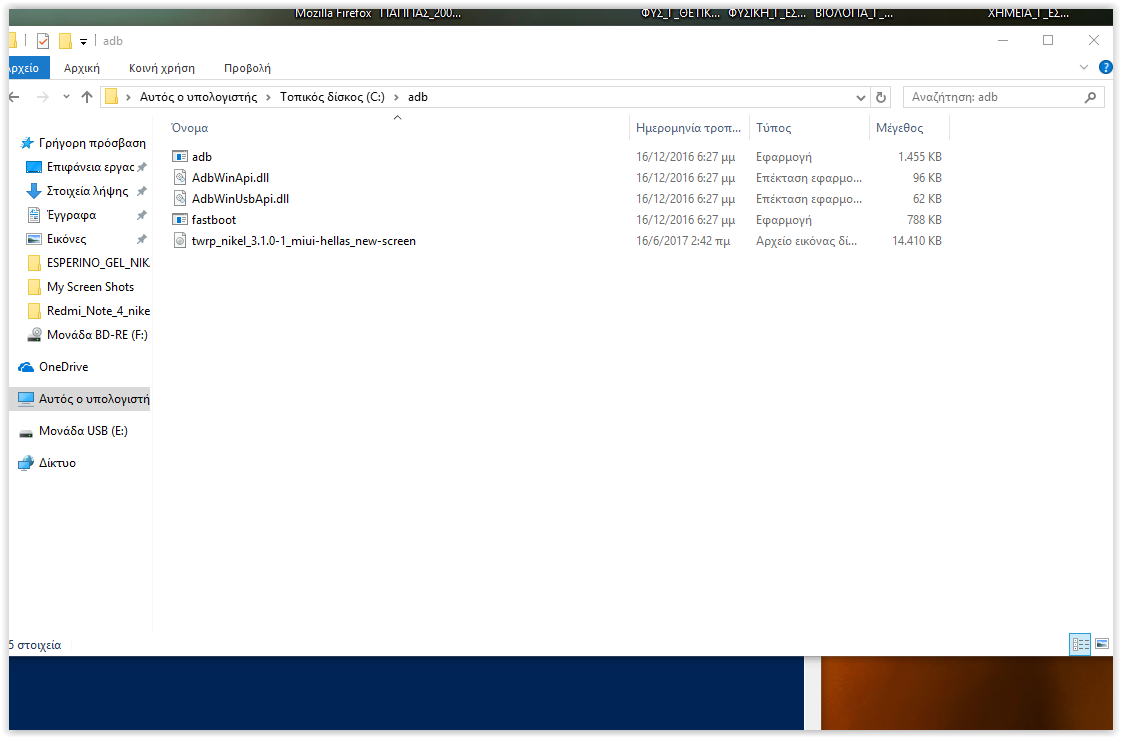The image size is (1121, 738).
Task: Click the search magnifier icon
Action: pyautogui.click(x=1090, y=97)
